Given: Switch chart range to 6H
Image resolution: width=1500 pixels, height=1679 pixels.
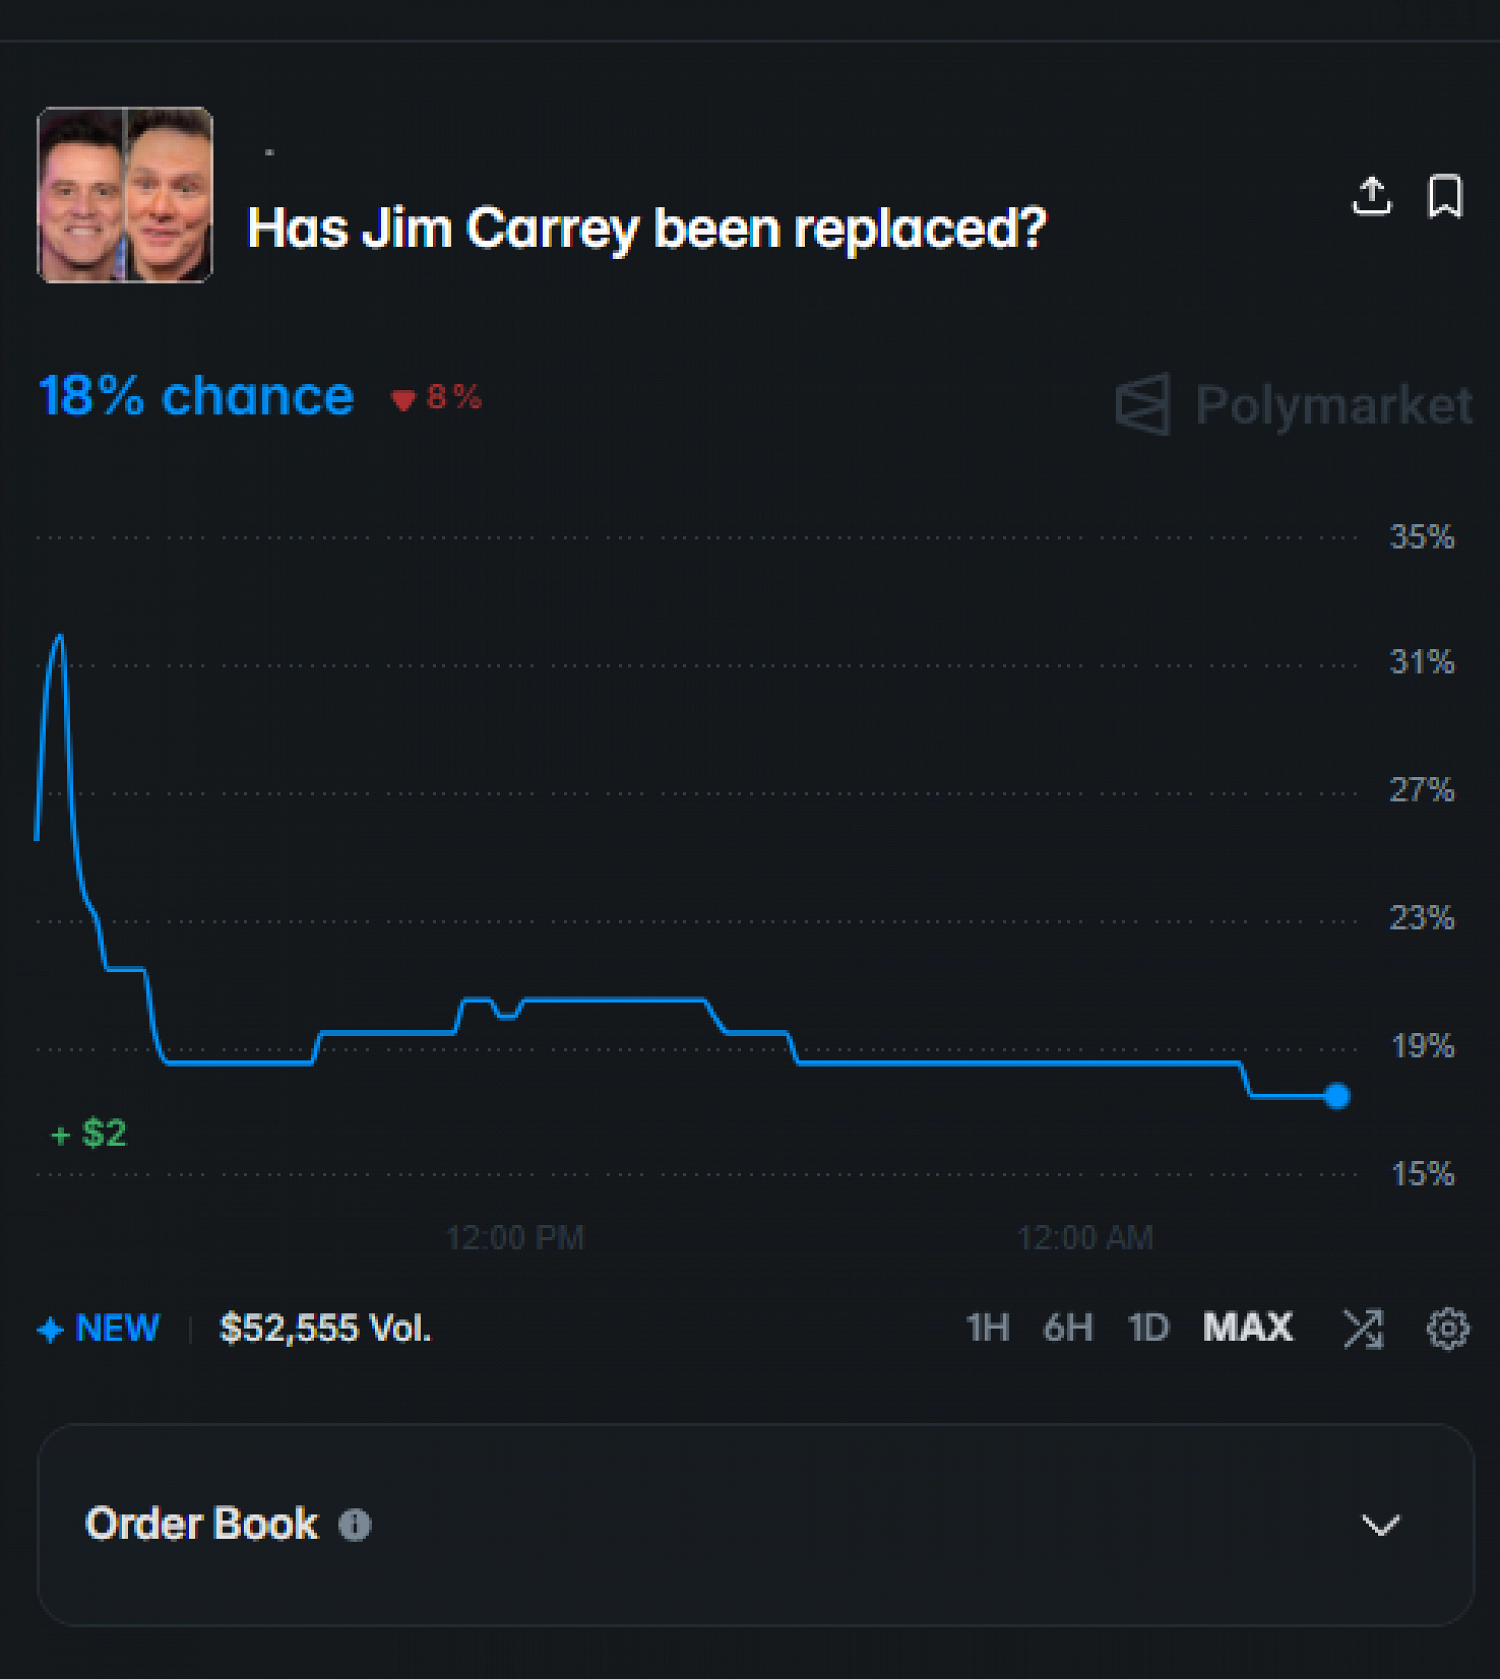Looking at the screenshot, I should pyautogui.click(x=1068, y=1329).
